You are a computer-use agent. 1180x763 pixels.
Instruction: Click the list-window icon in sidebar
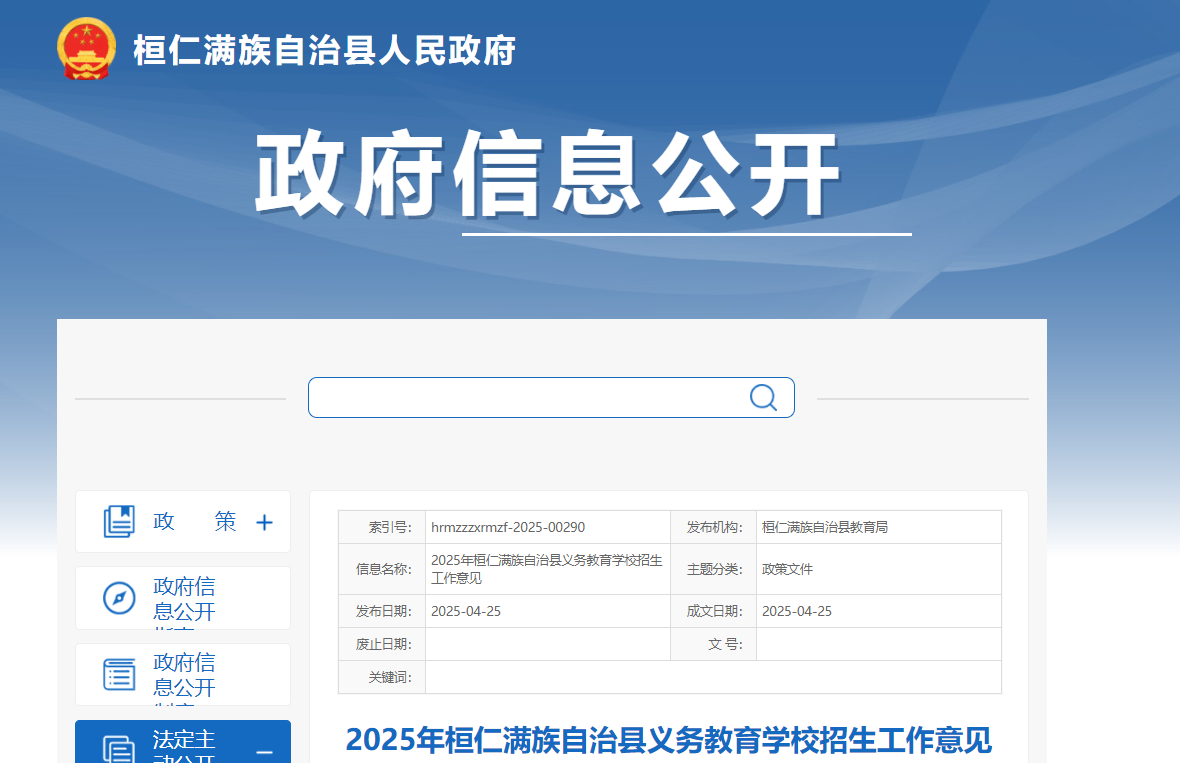[x=119, y=674]
